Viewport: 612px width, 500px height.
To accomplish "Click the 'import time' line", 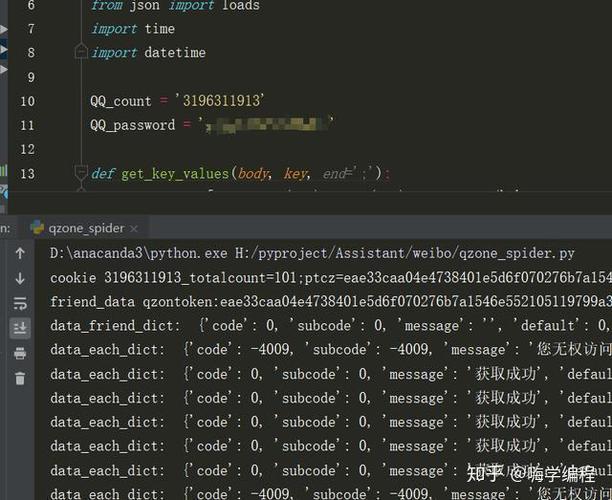I will [x=133, y=29].
